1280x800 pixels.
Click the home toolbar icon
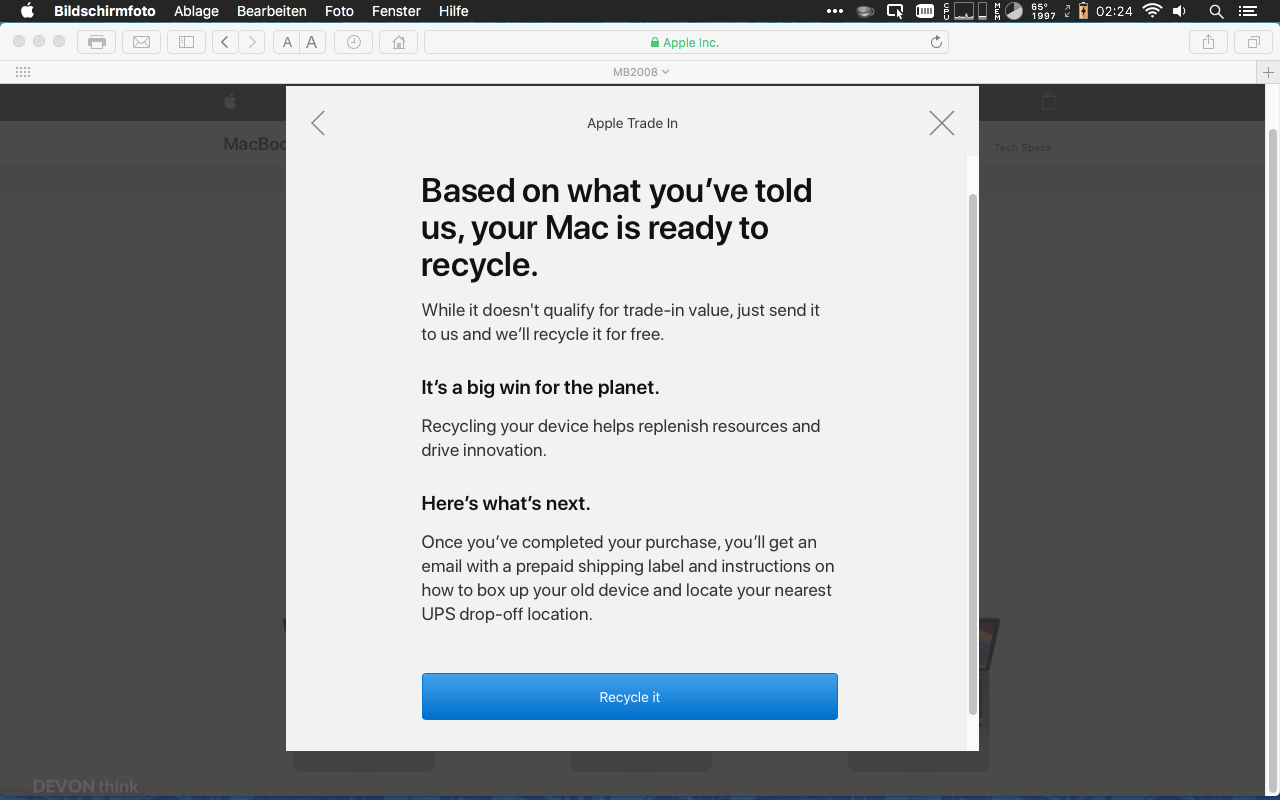399,42
